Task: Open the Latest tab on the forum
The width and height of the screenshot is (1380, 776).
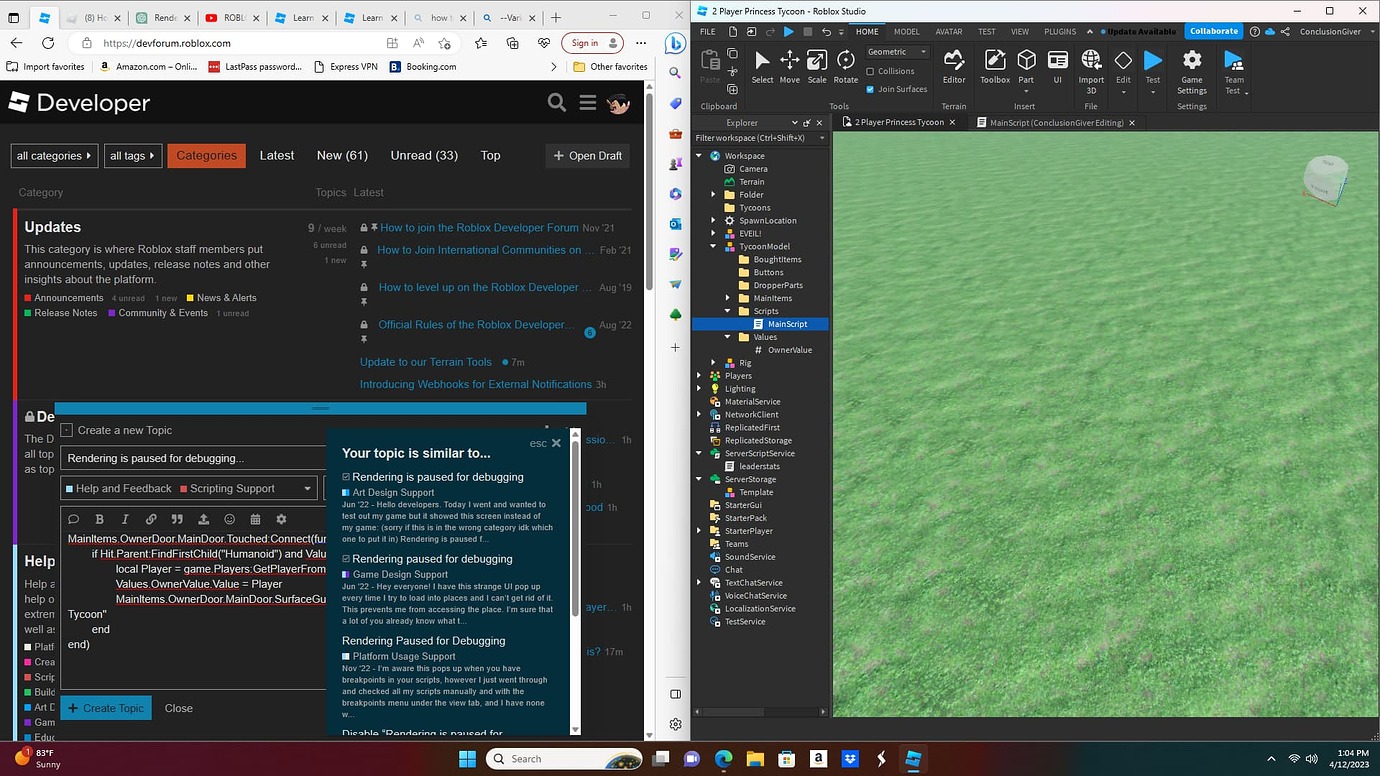Action: point(277,155)
